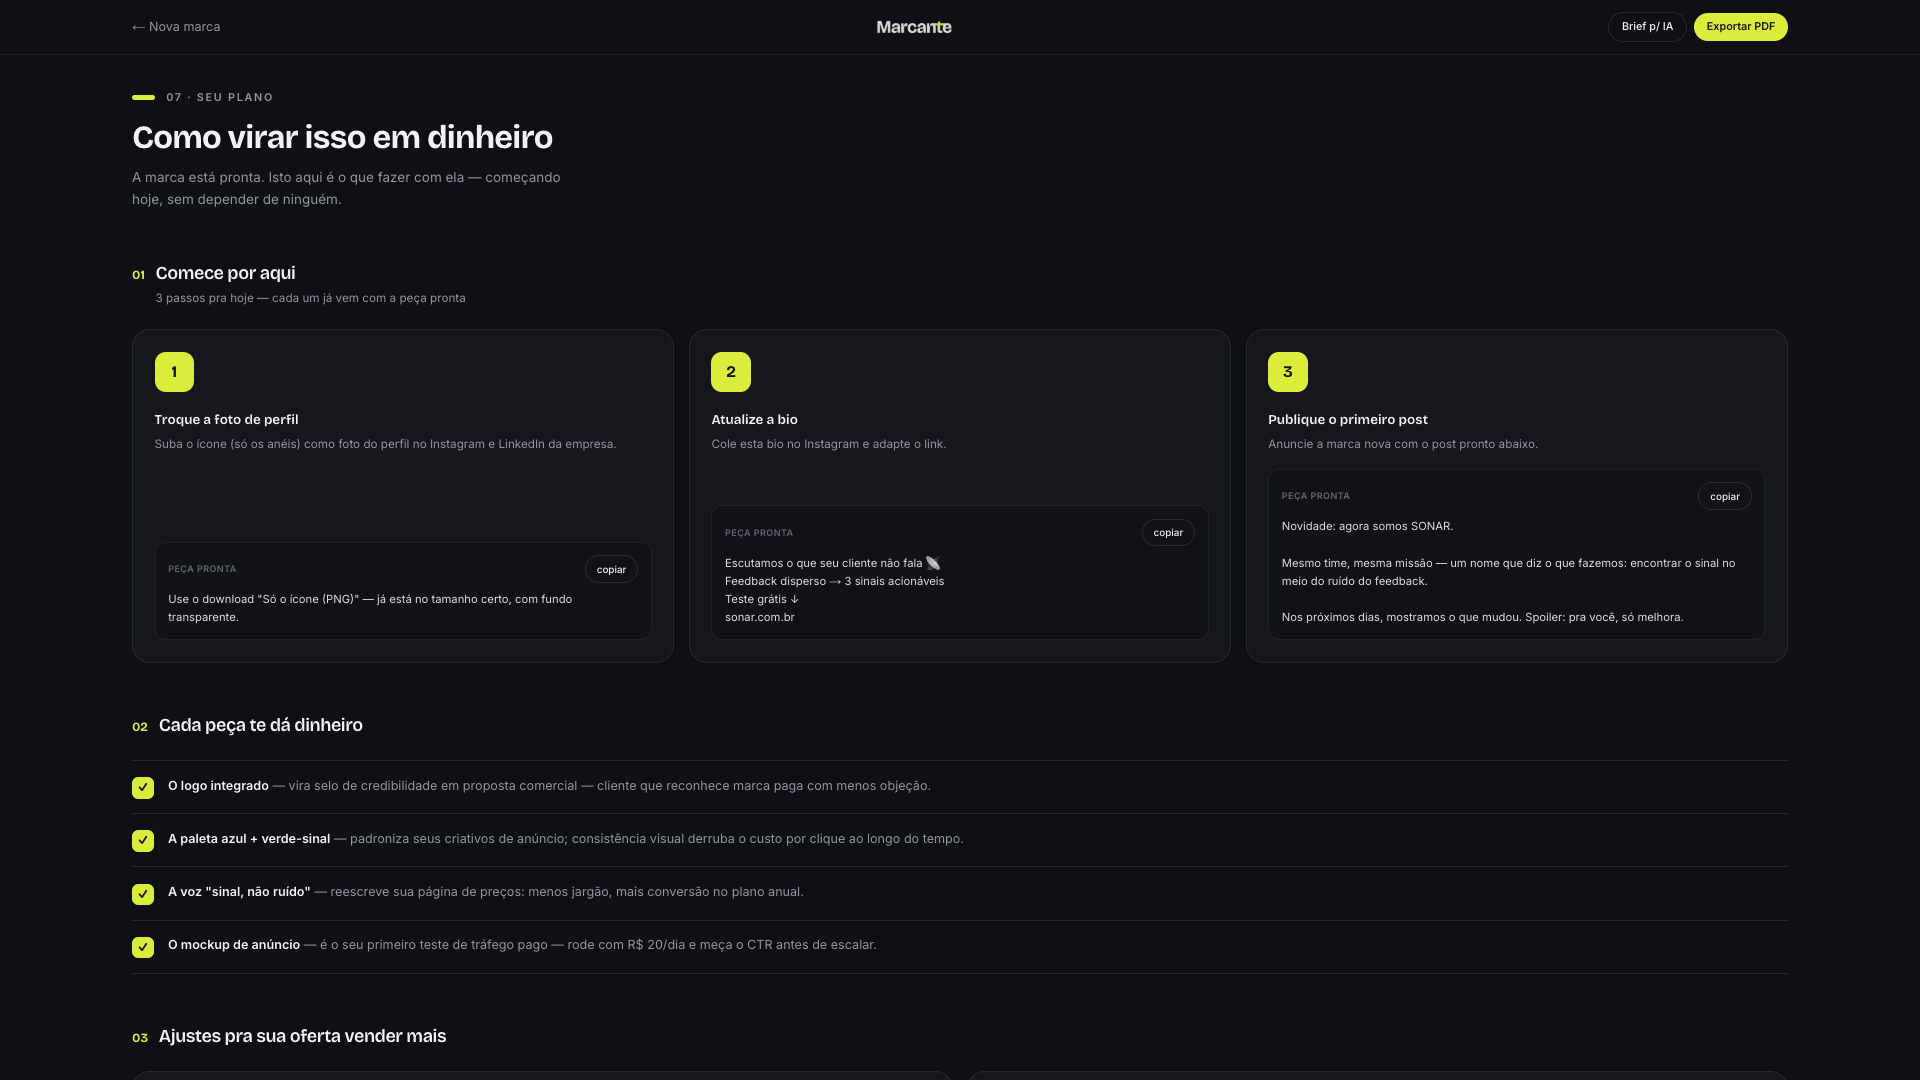Image resolution: width=1920 pixels, height=1080 pixels.
Task: Click the back arrow beside Nova marca
Action: 138,27
